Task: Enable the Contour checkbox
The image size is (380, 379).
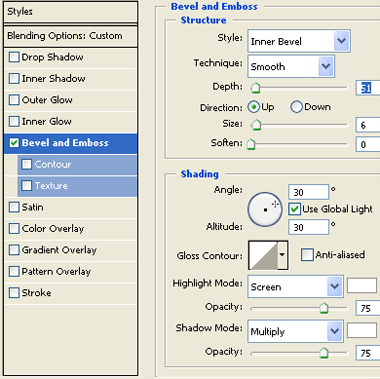Action: 27,164
